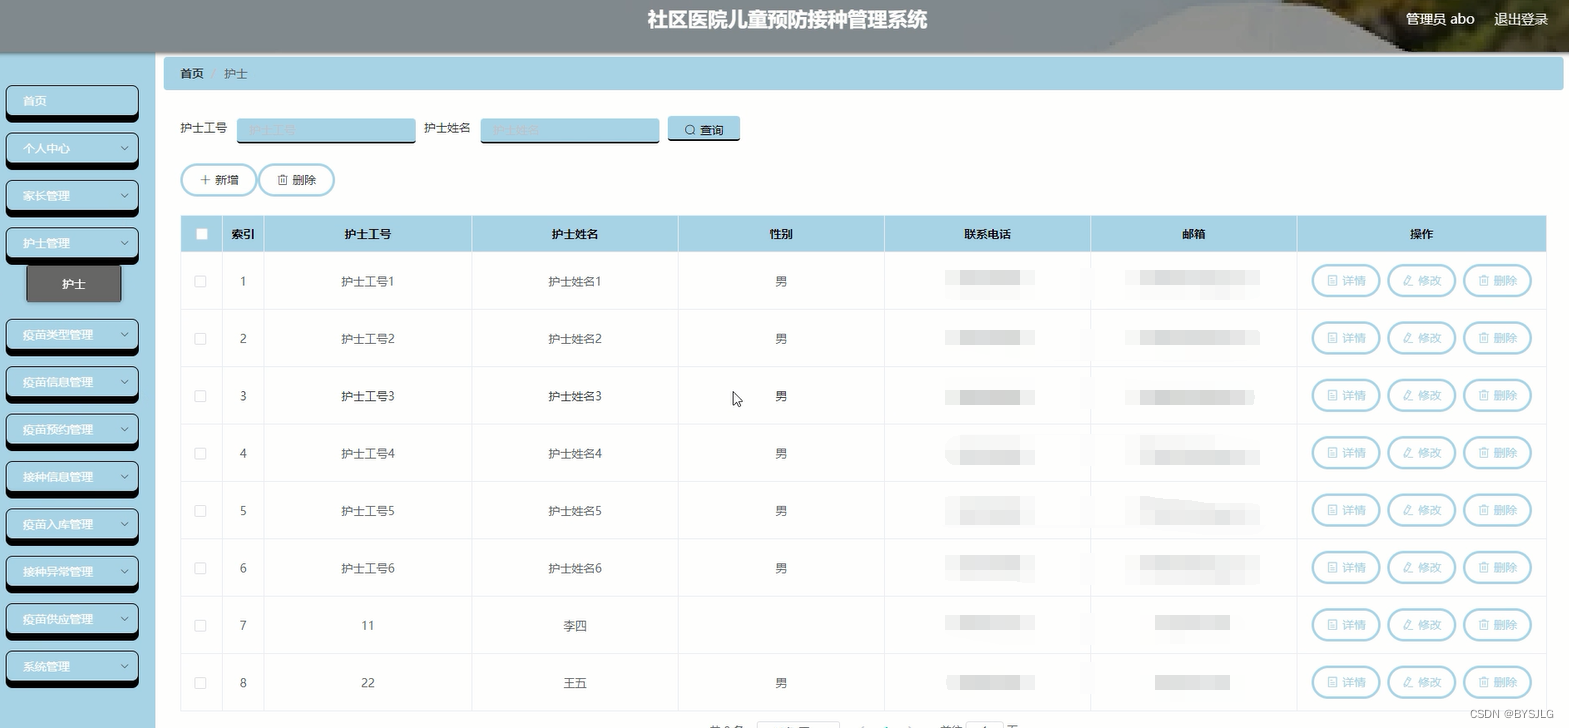Check the box for row 护士工号1
Screen dimensions: 1569x728
[x=200, y=281]
